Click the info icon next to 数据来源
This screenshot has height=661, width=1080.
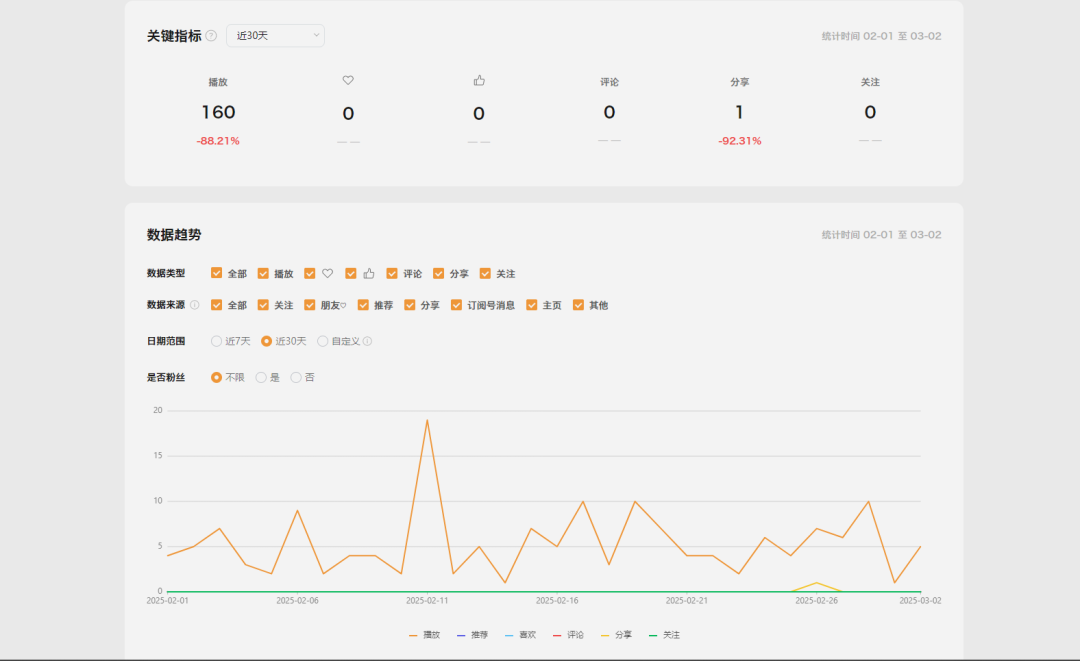coord(195,305)
